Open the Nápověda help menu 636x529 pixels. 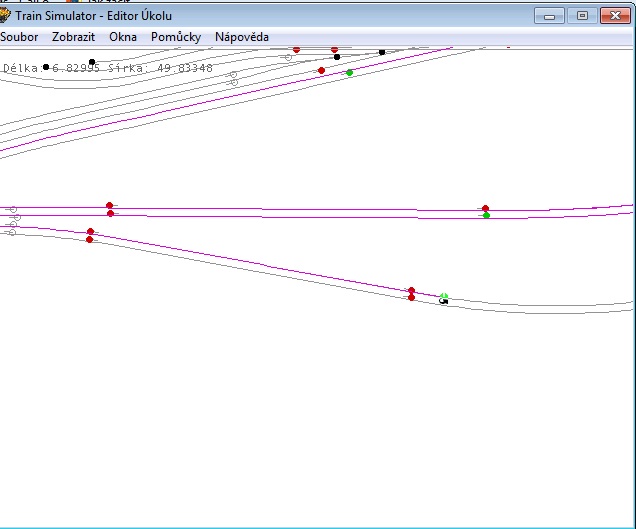click(x=242, y=37)
